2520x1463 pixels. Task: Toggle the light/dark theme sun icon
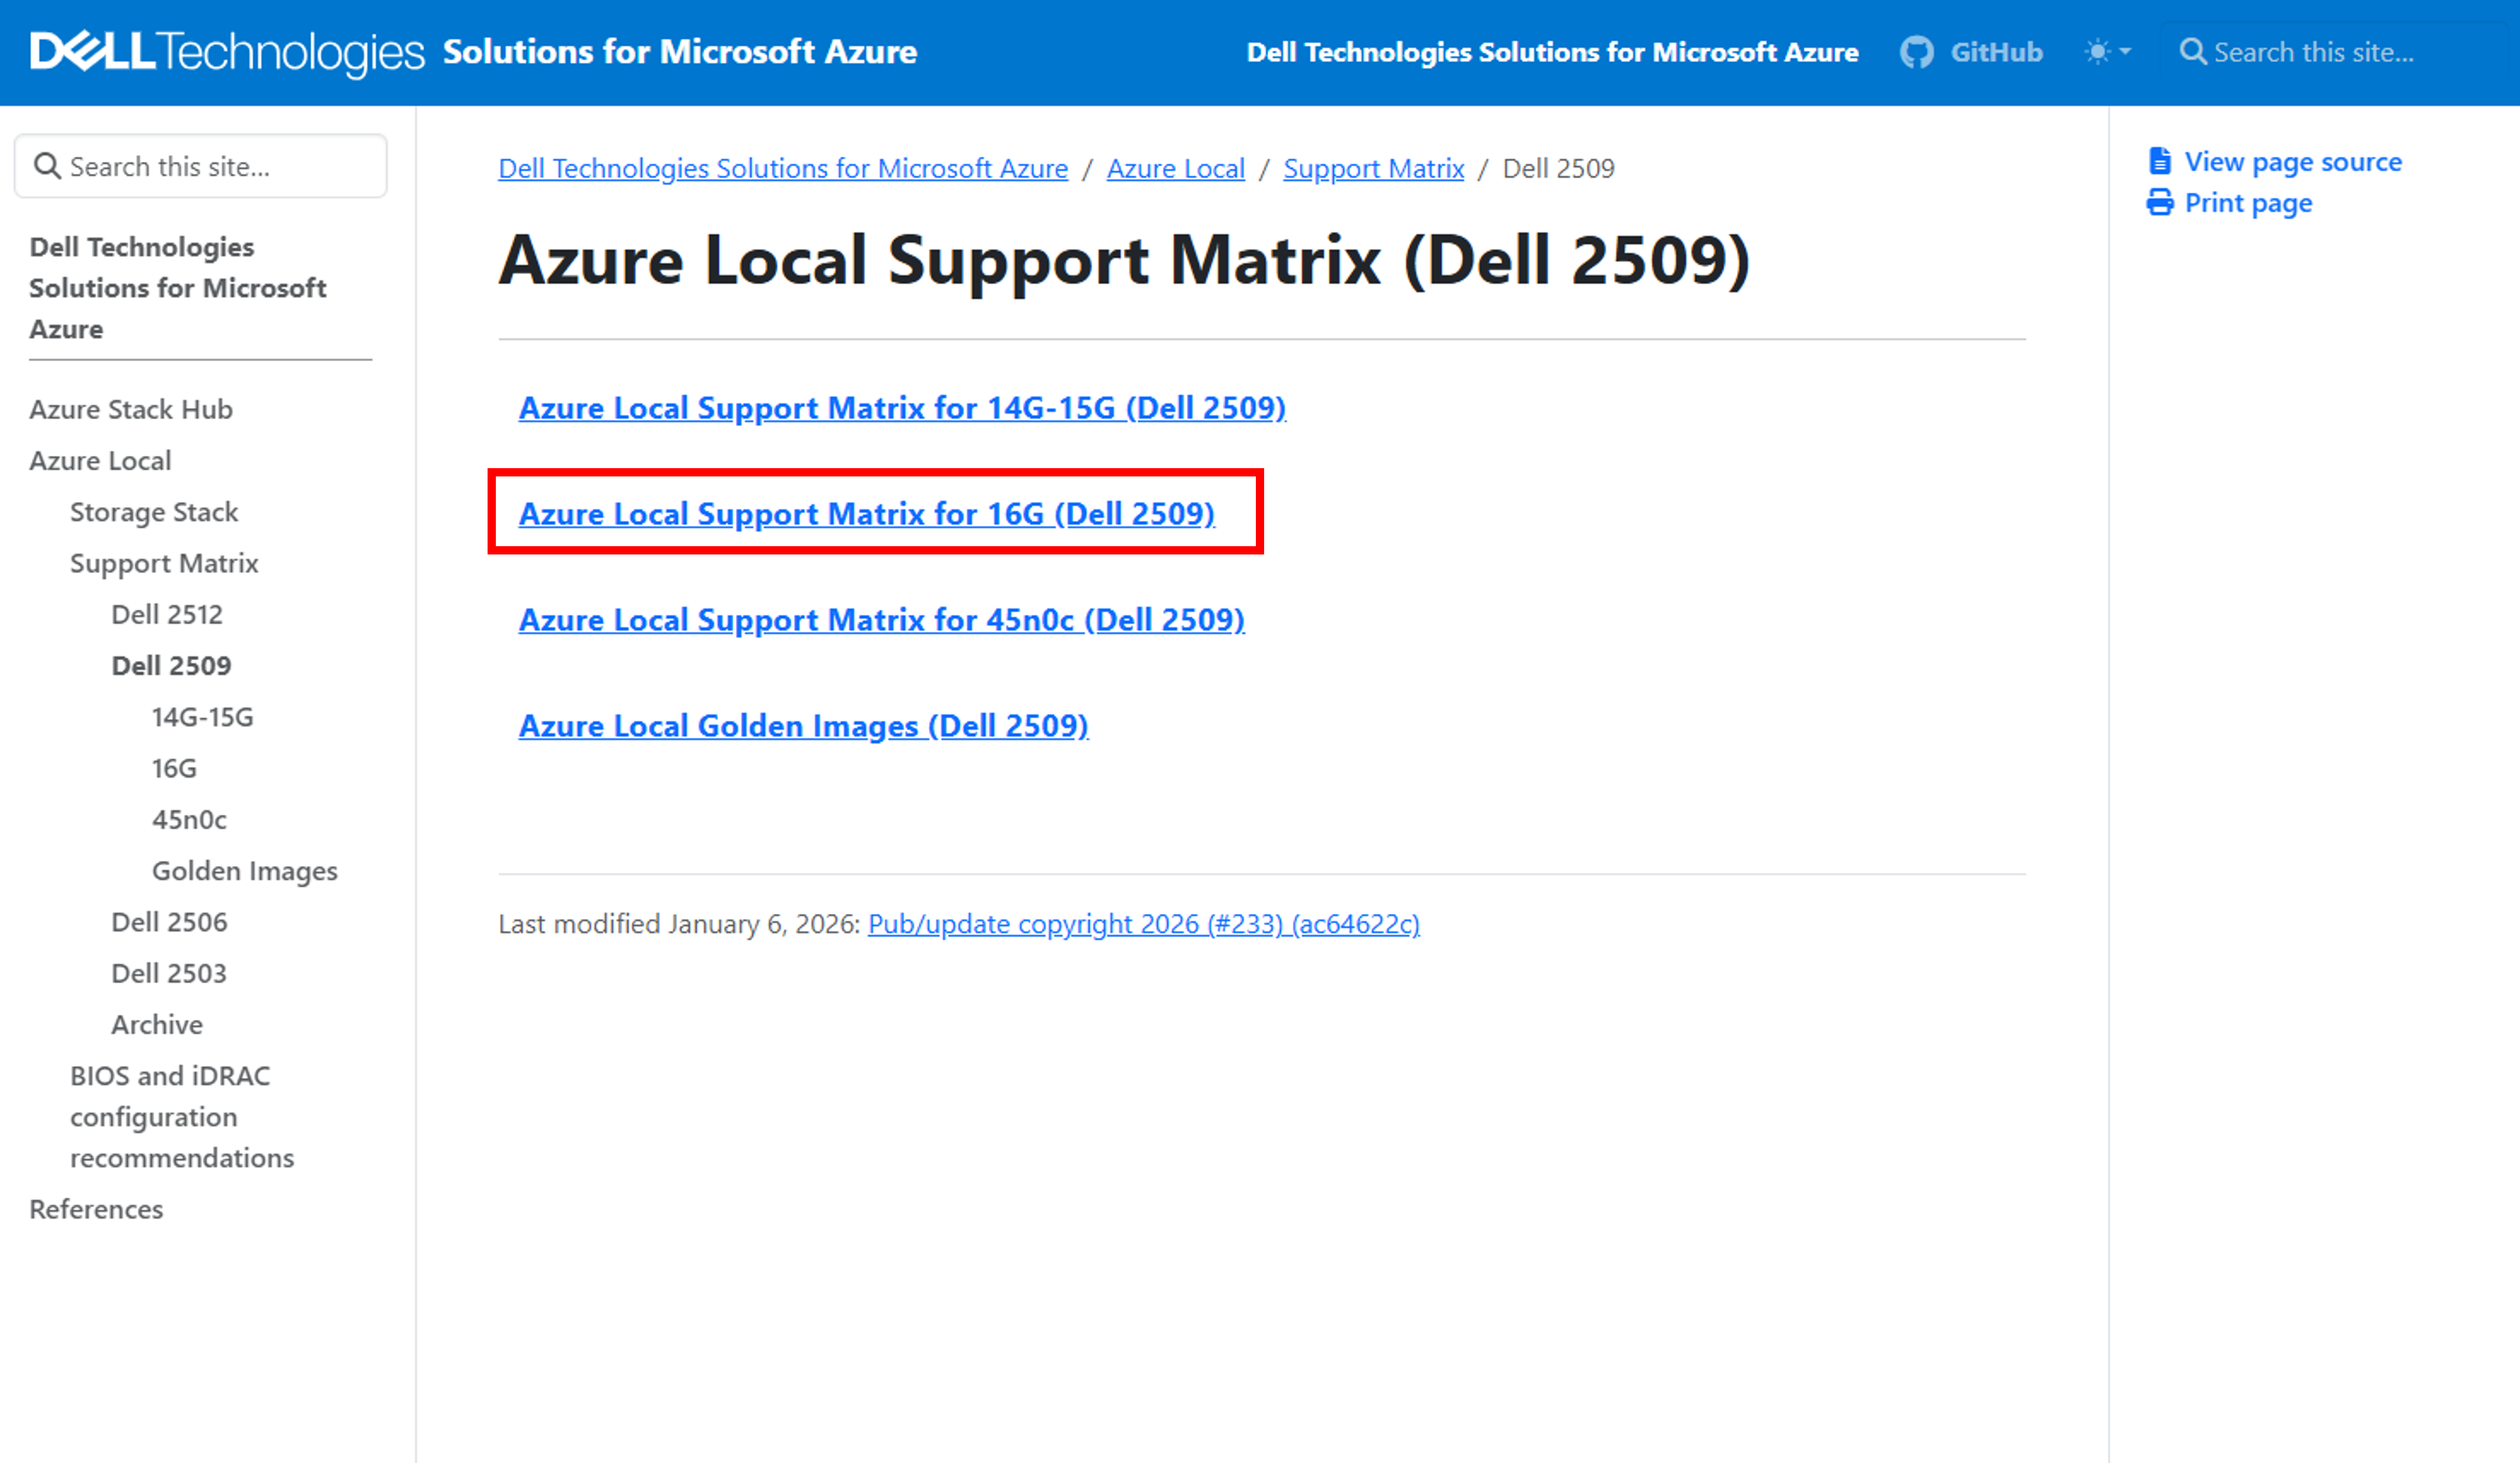[2097, 52]
